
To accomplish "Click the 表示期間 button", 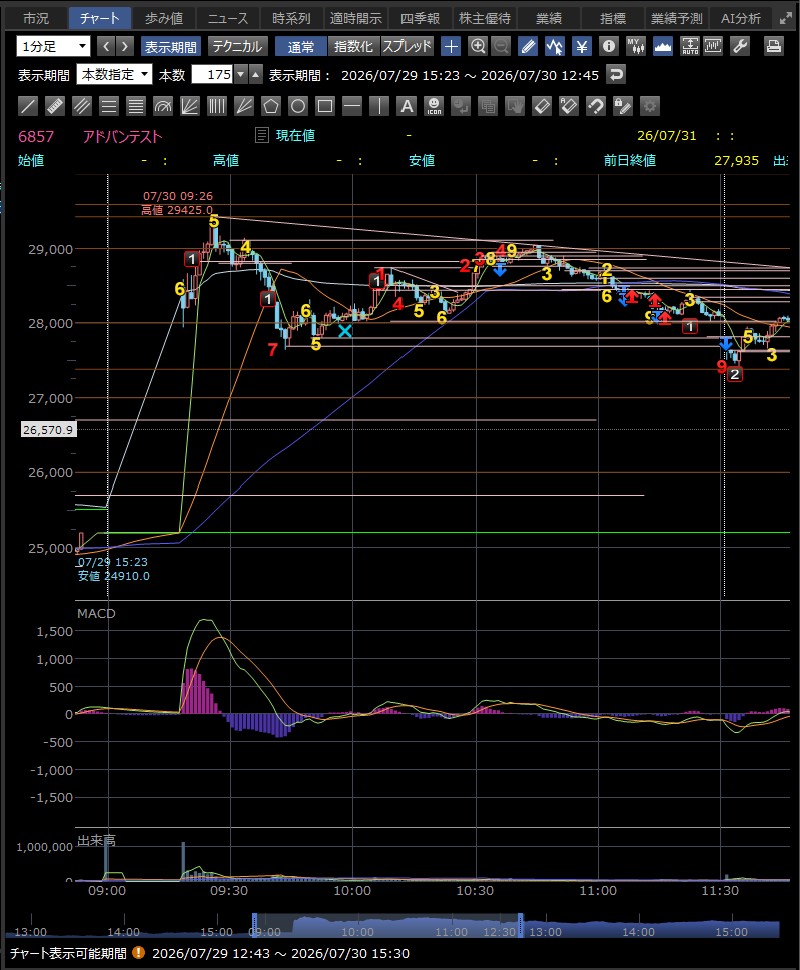I will (x=170, y=46).
